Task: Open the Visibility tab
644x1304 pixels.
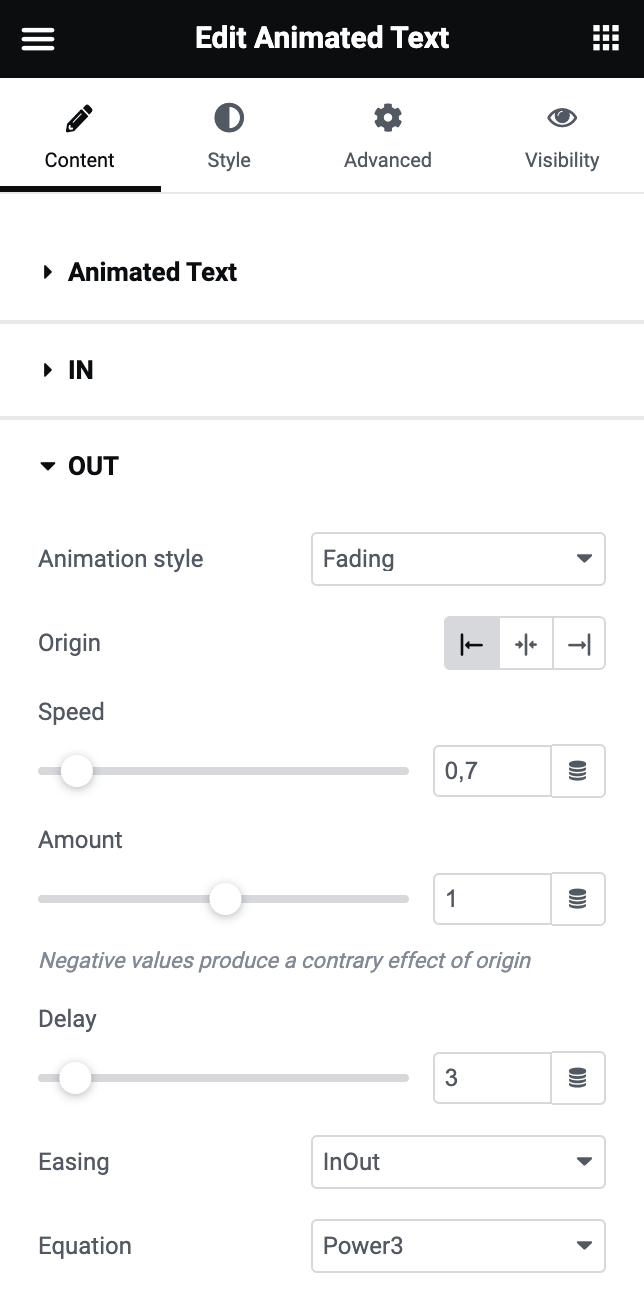Action: 562,137
